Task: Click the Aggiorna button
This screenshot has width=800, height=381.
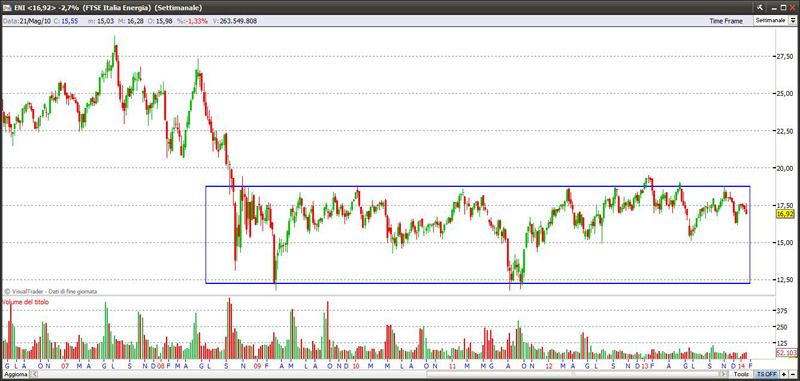Action: (x=15, y=374)
